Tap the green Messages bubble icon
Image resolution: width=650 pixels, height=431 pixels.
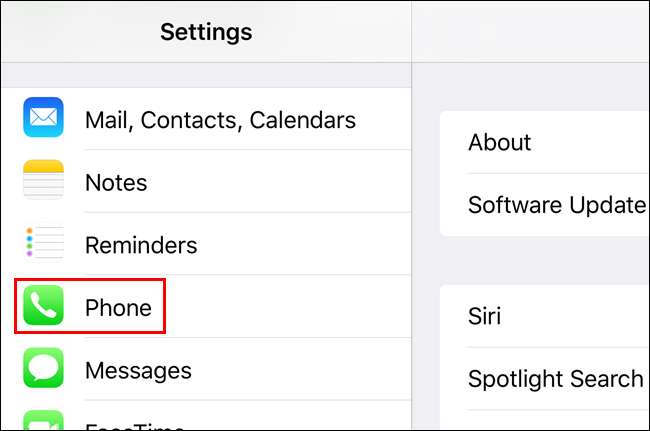tap(43, 369)
